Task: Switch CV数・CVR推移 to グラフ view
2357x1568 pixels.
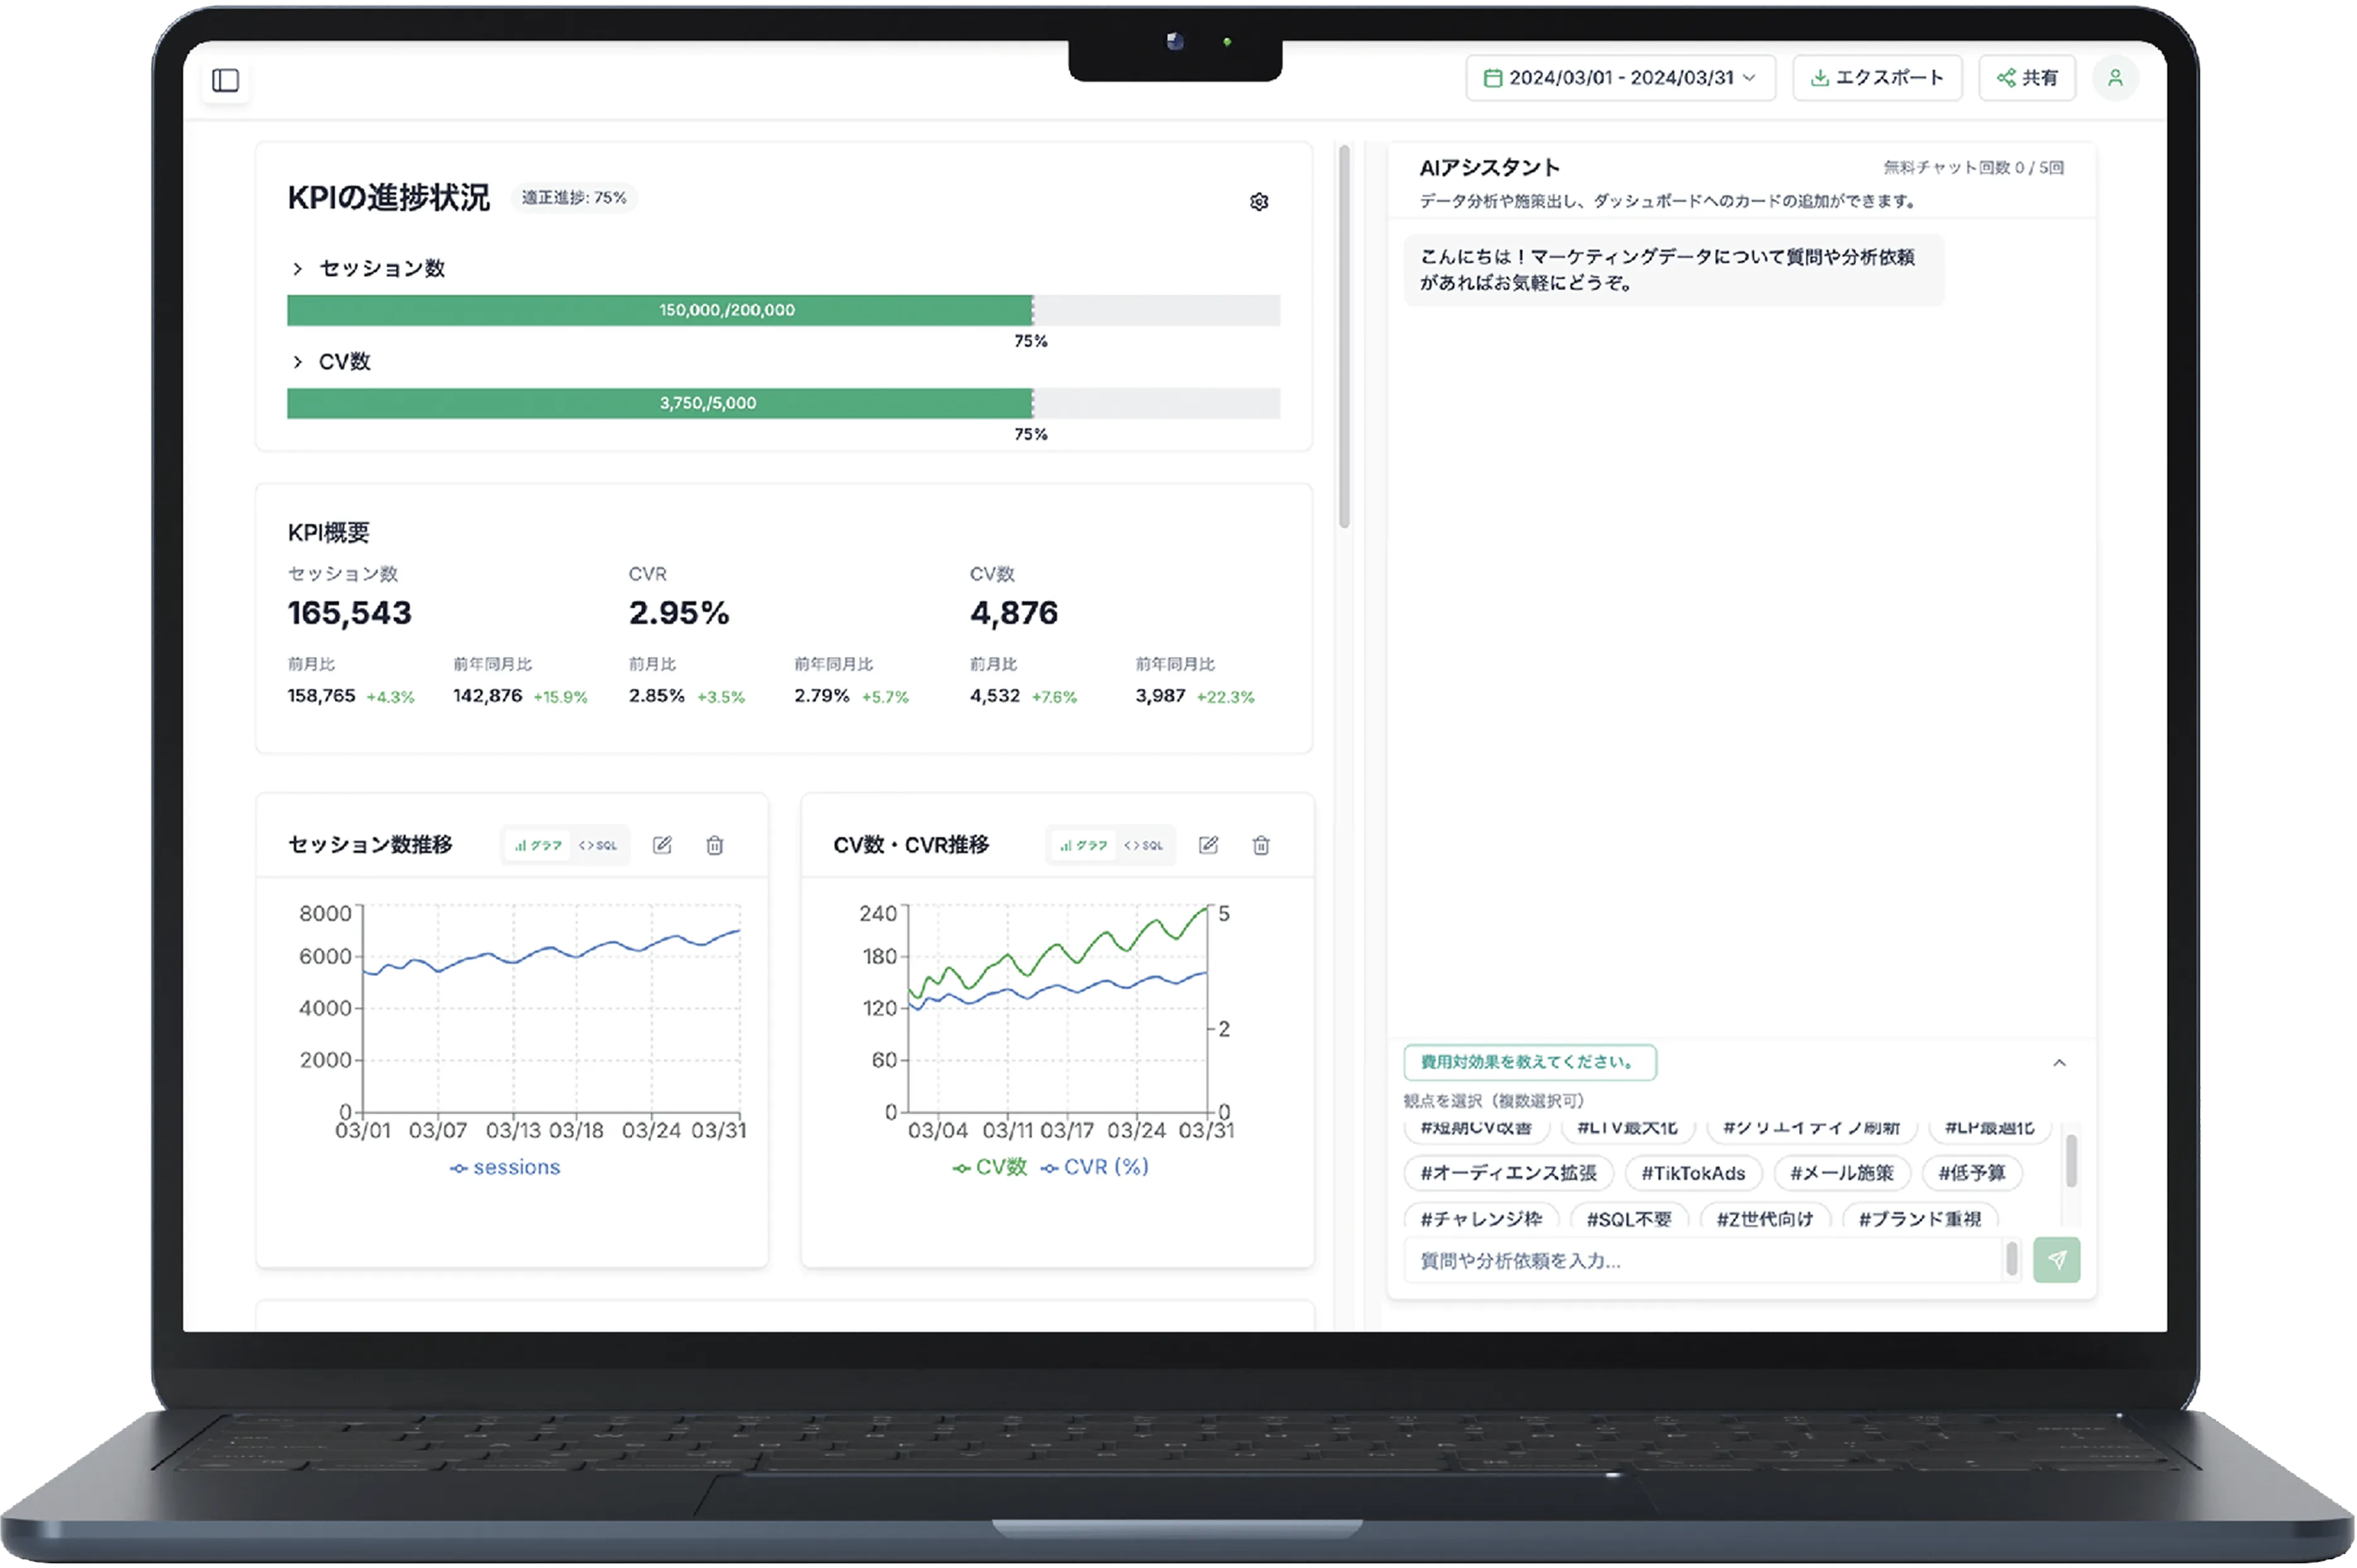Action: 1083,845
